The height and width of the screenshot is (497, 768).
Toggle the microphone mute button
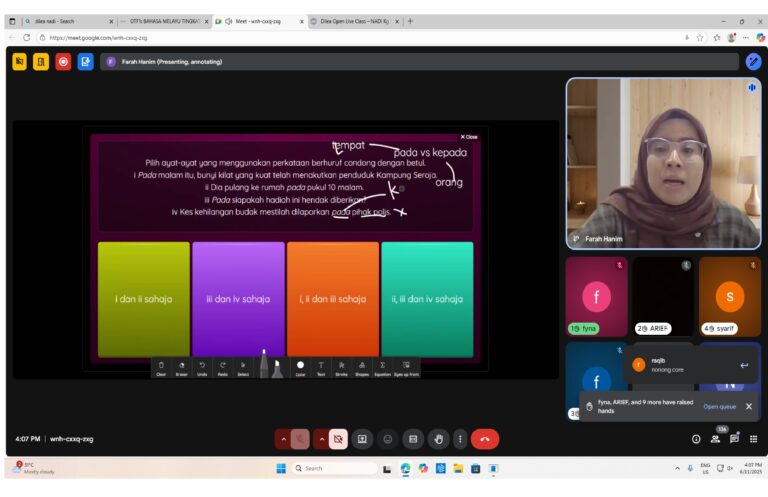(x=301, y=439)
